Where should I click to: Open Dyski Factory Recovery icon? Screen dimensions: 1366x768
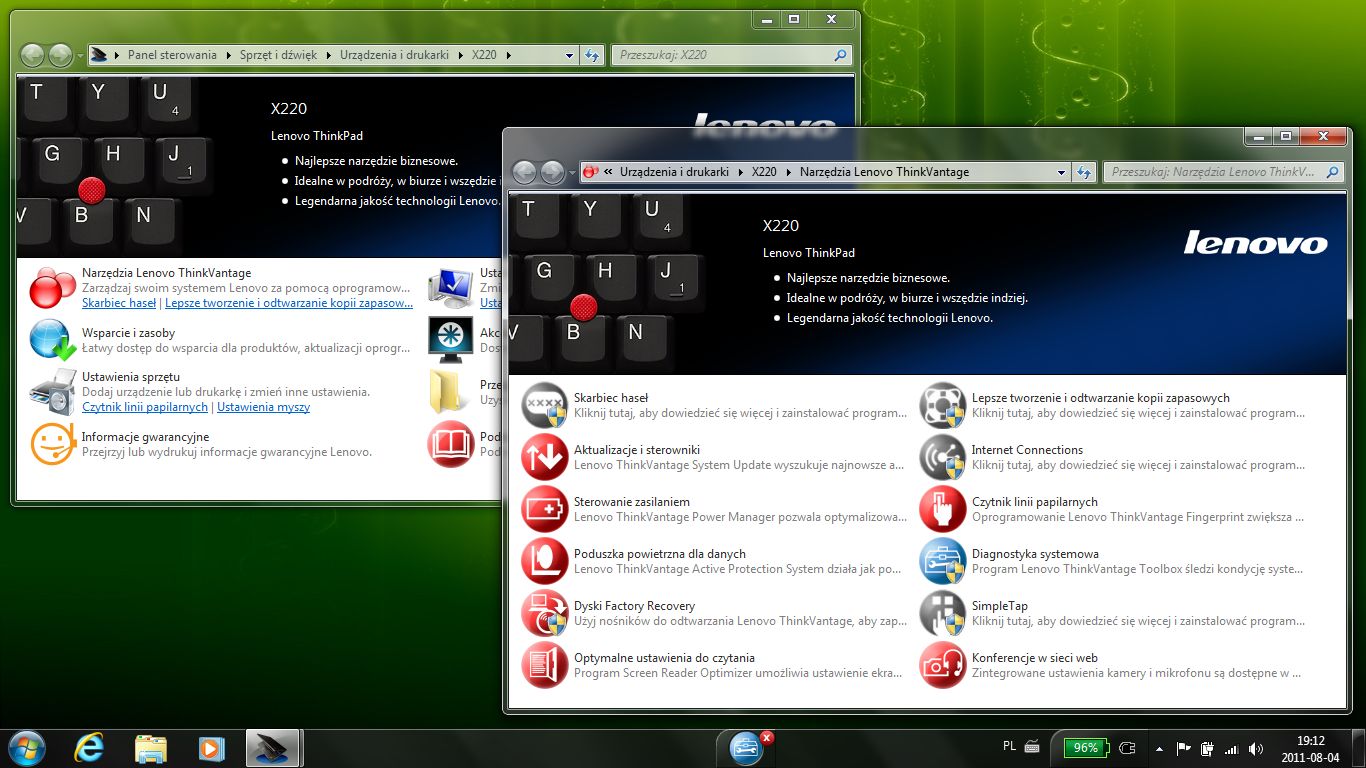click(x=545, y=614)
